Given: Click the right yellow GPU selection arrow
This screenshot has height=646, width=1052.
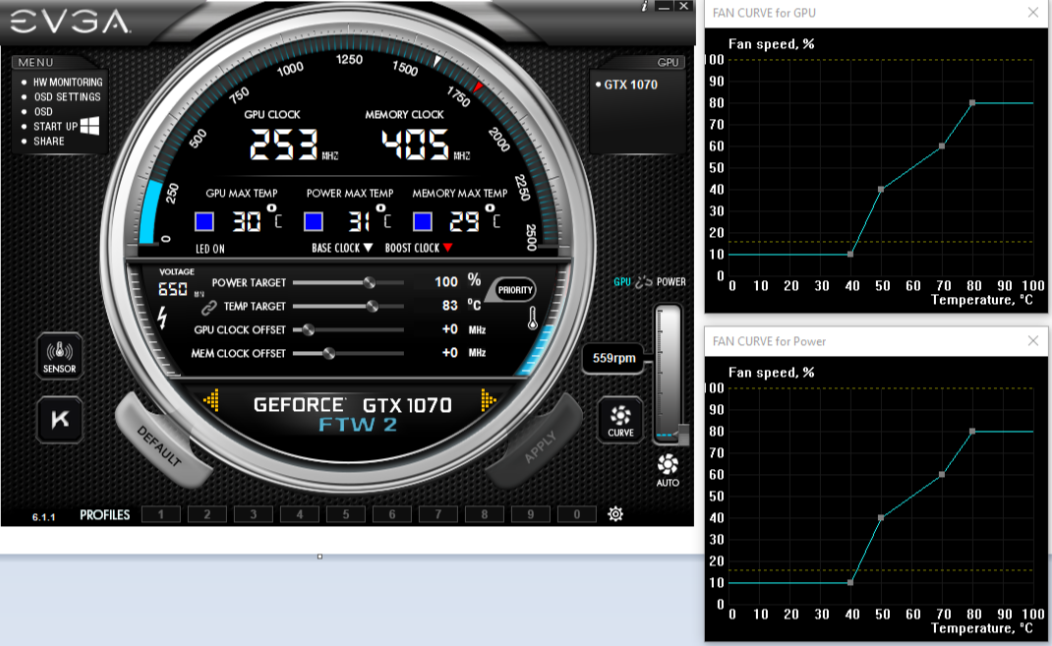Looking at the screenshot, I should pyautogui.click(x=488, y=400).
